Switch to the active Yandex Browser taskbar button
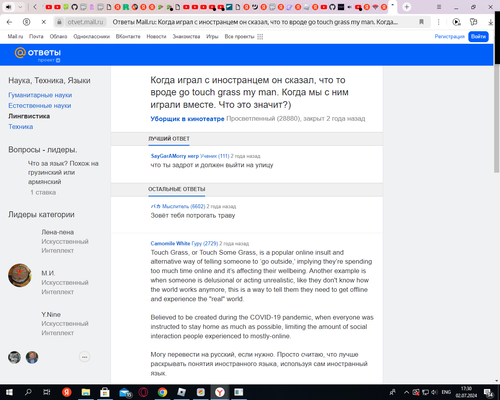The width and height of the screenshot is (500, 400). (220, 392)
